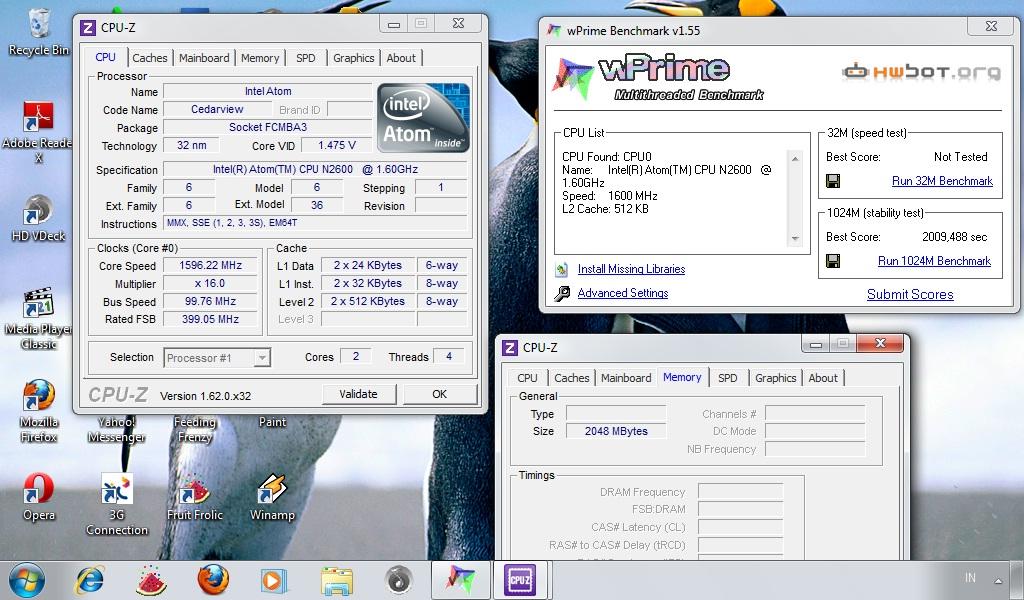Click the 2048 MBytes size field
Viewport: 1024px width, 600px height.
coord(616,431)
